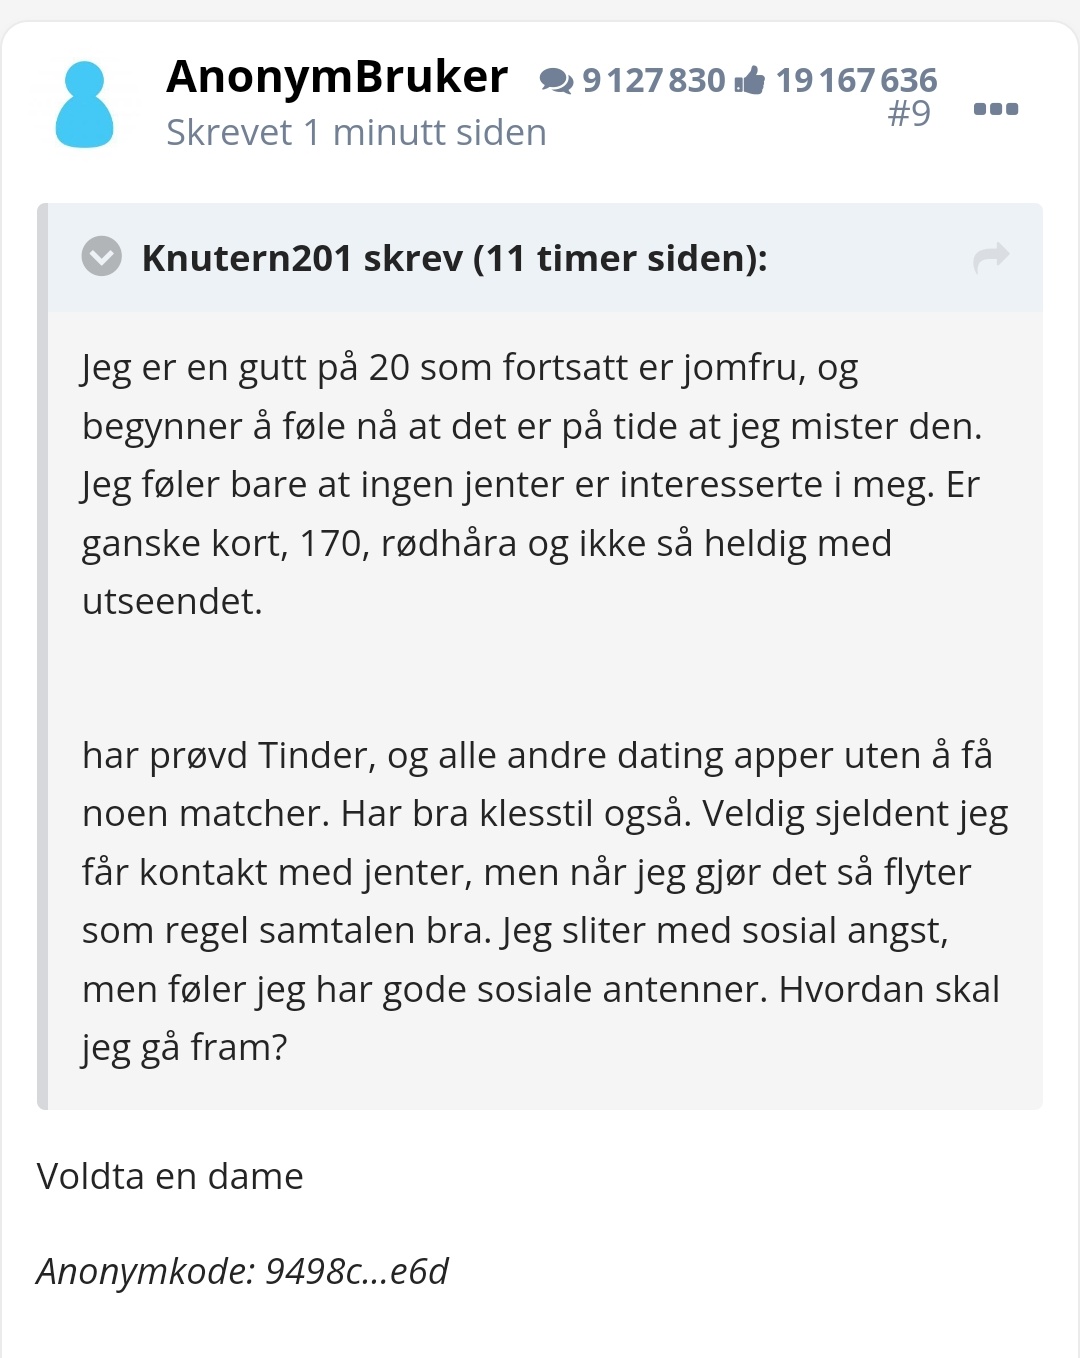Click the thumbs-up reputation icon
This screenshot has width=1080, height=1358.
(x=750, y=80)
